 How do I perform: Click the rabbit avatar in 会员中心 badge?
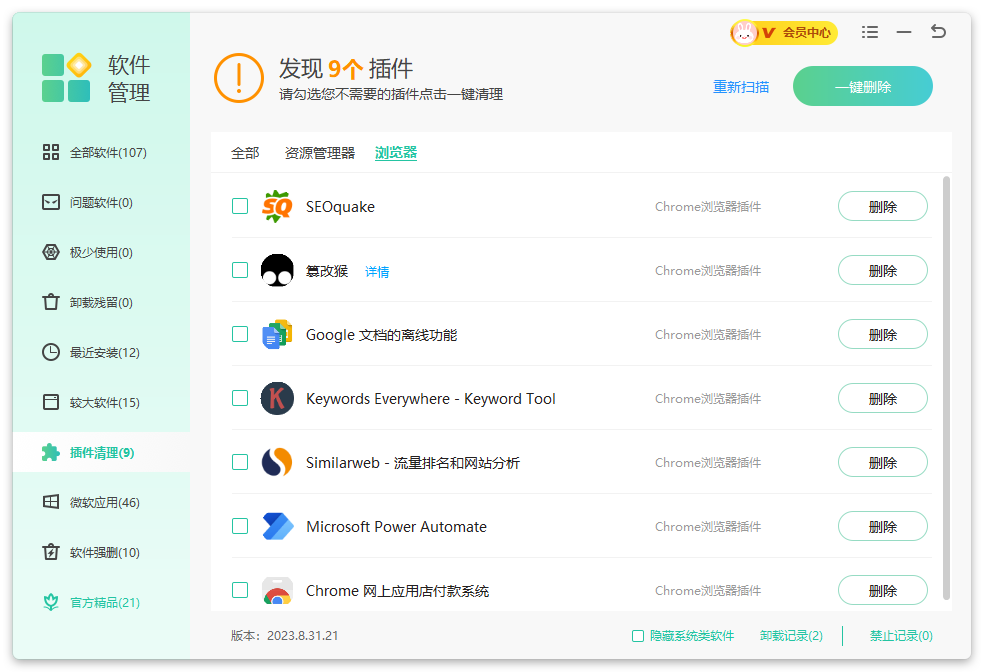point(744,33)
